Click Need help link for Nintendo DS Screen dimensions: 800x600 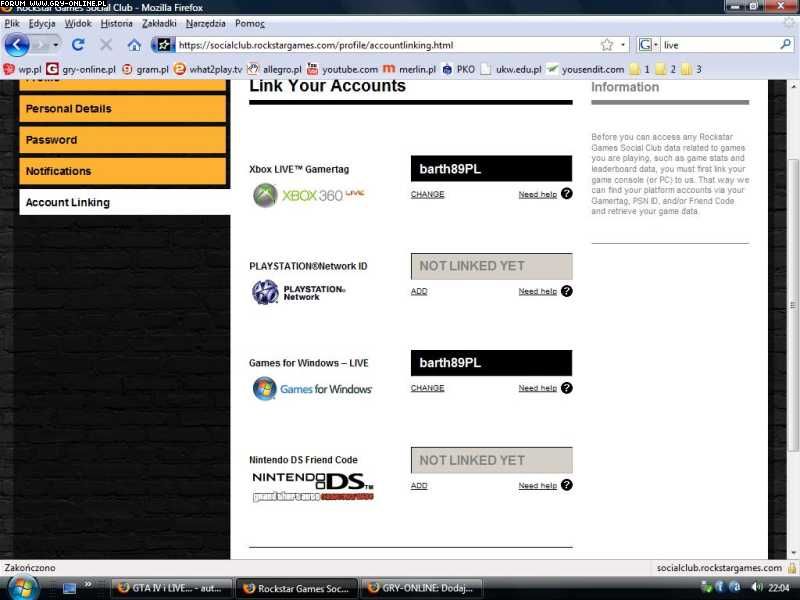538,486
